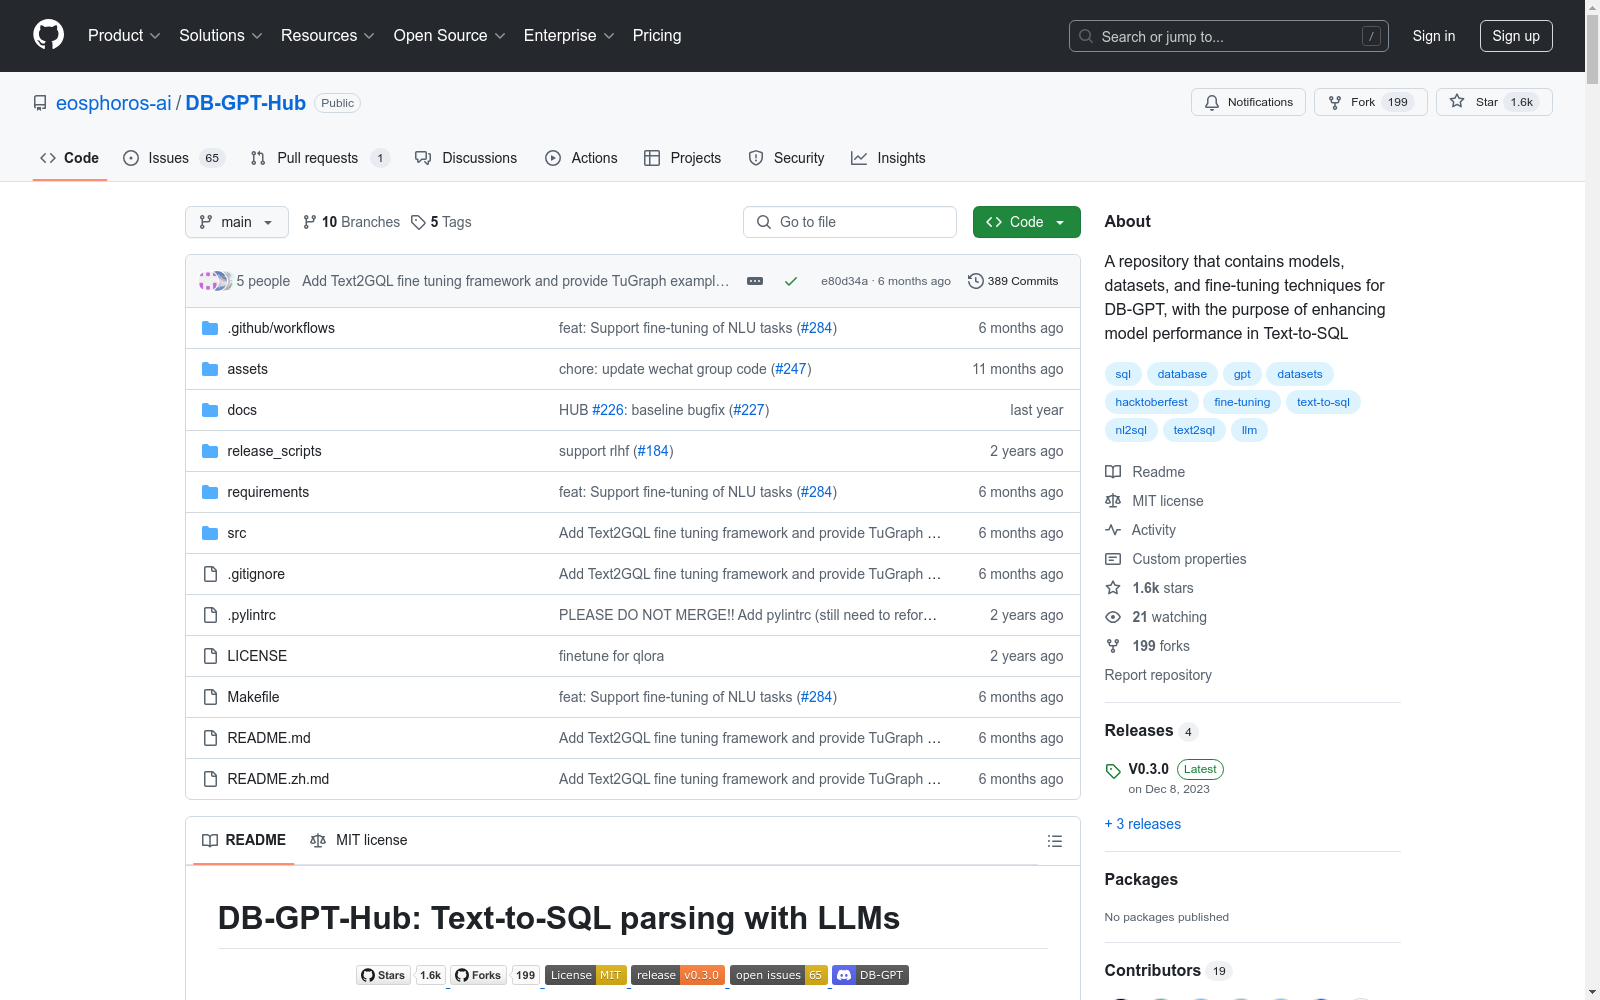Open the Actions tab

click(581, 158)
